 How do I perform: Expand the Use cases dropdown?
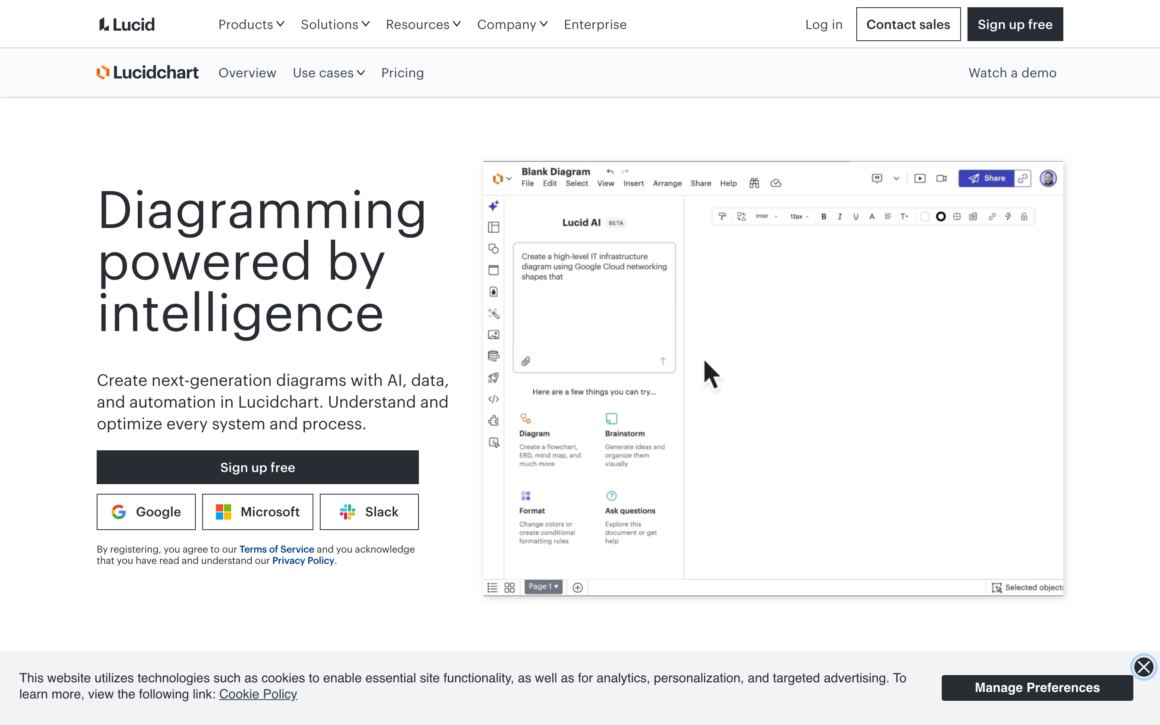(x=328, y=72)
